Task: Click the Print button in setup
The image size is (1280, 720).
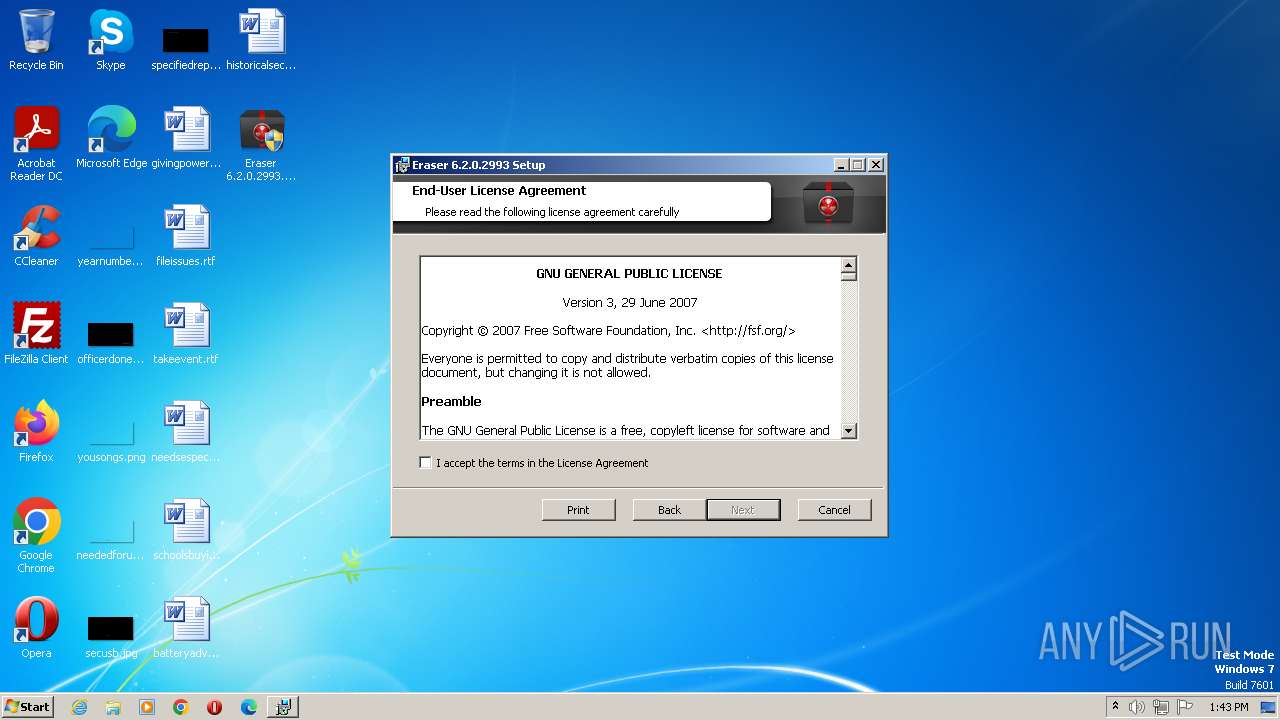Action: [578, 510]
